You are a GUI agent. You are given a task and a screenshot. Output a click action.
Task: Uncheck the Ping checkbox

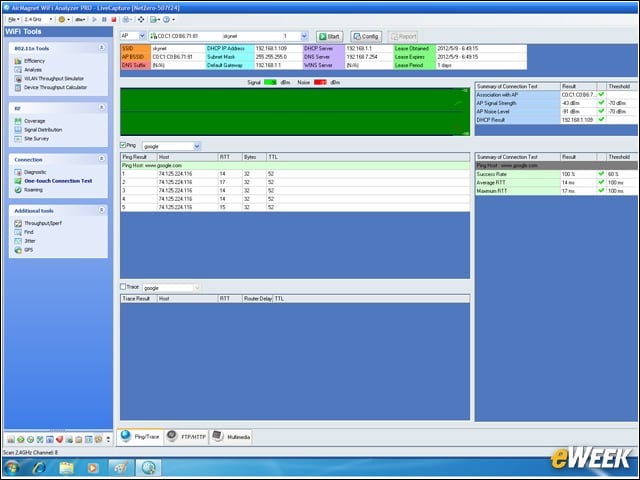click(x=123, y=145)
